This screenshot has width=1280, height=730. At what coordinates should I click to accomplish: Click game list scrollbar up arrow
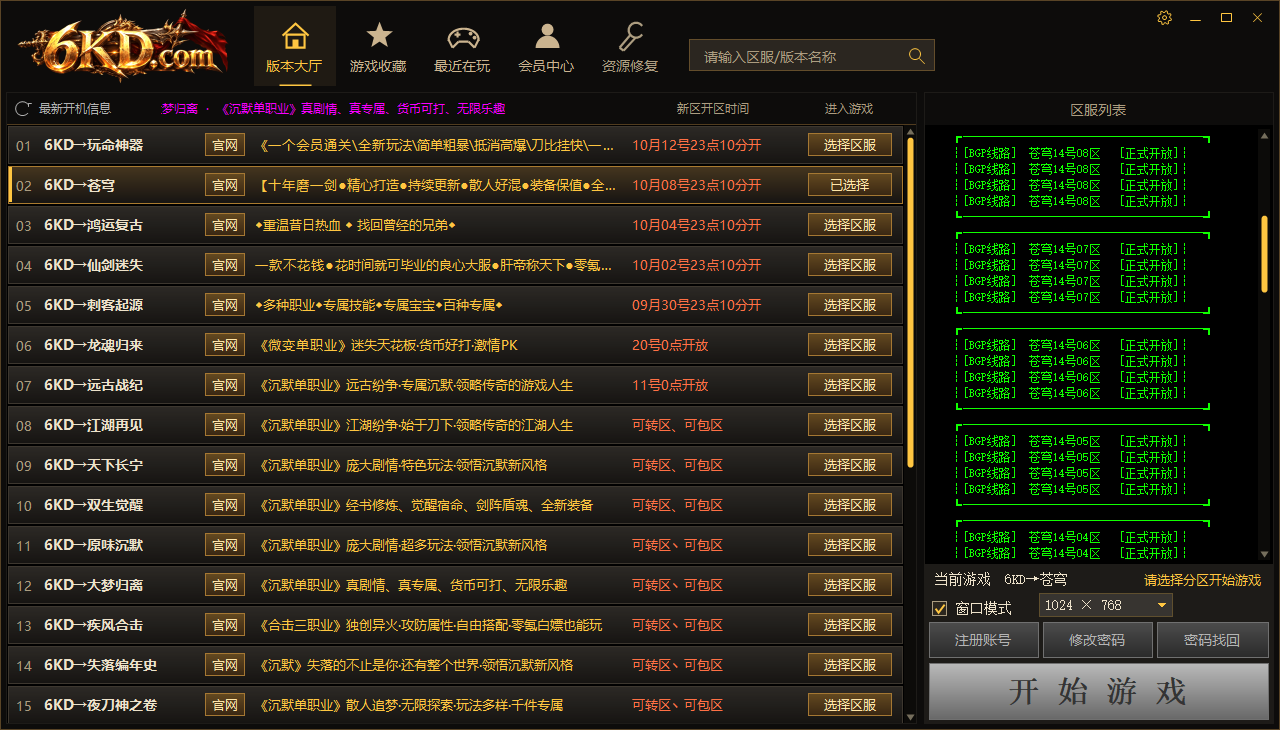pyautogui.click(x=910, y=130)
